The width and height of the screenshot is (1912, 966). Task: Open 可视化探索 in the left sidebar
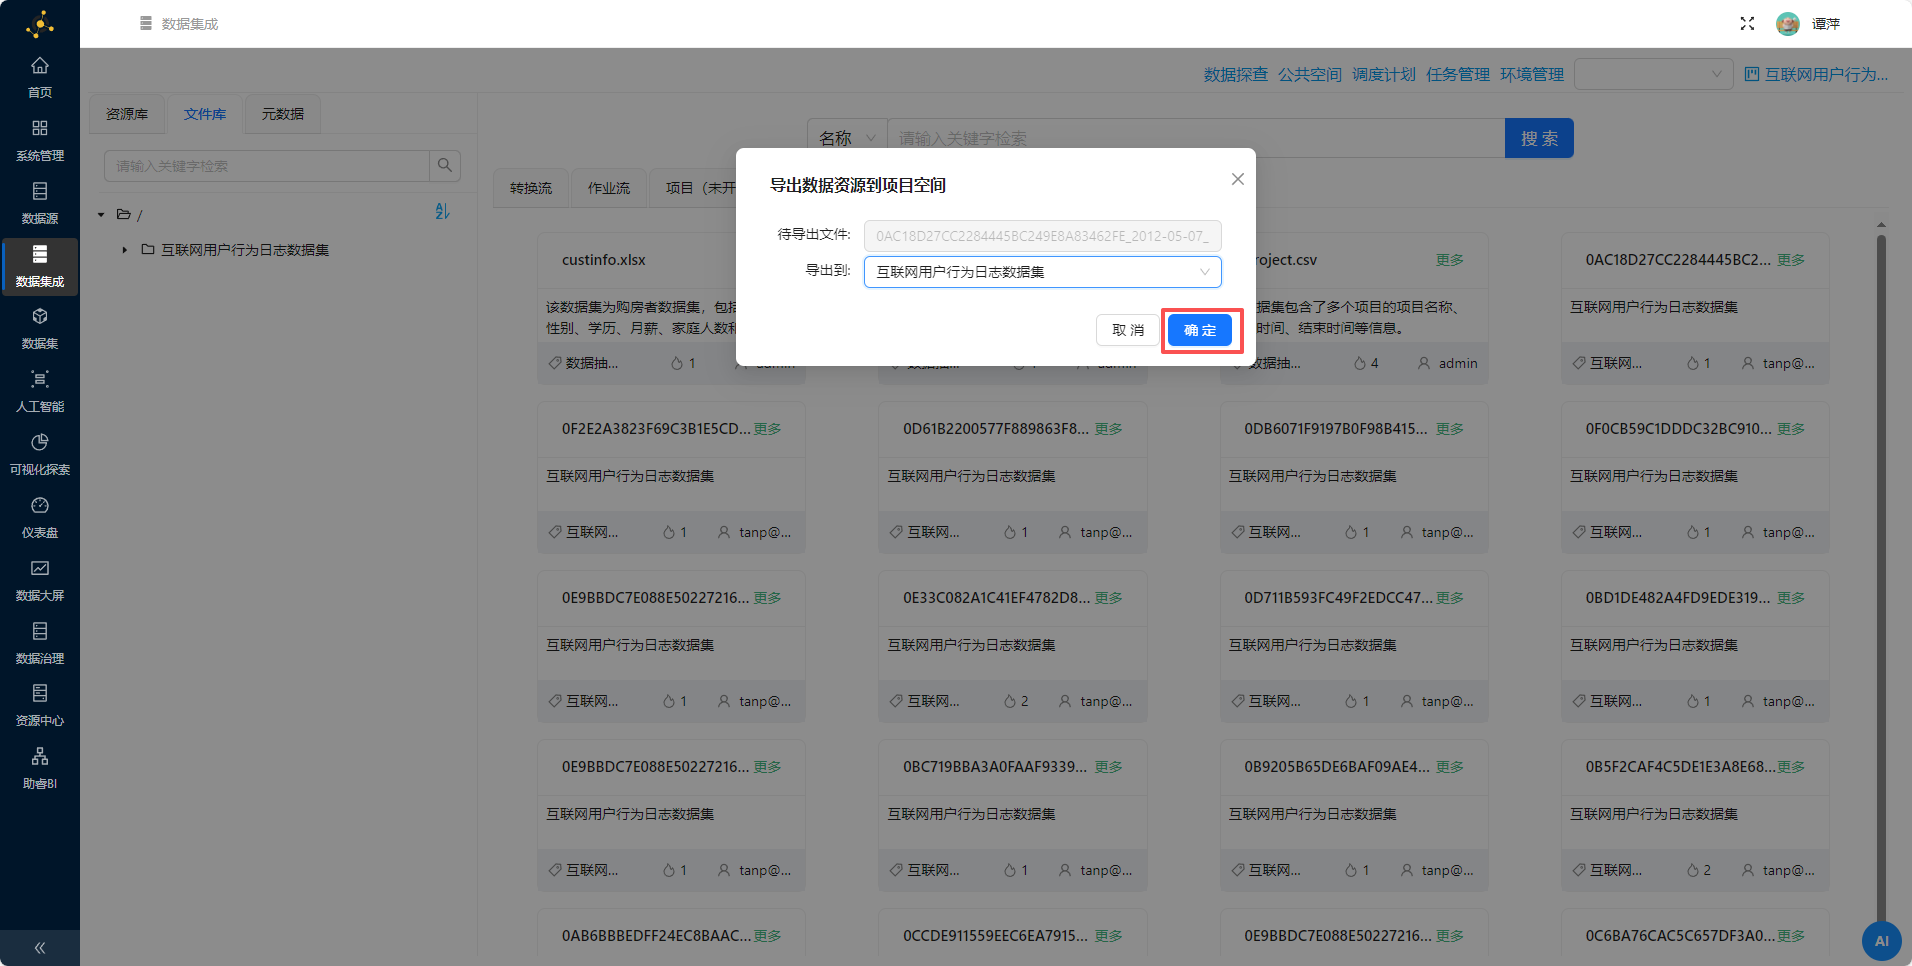[40, 455]
